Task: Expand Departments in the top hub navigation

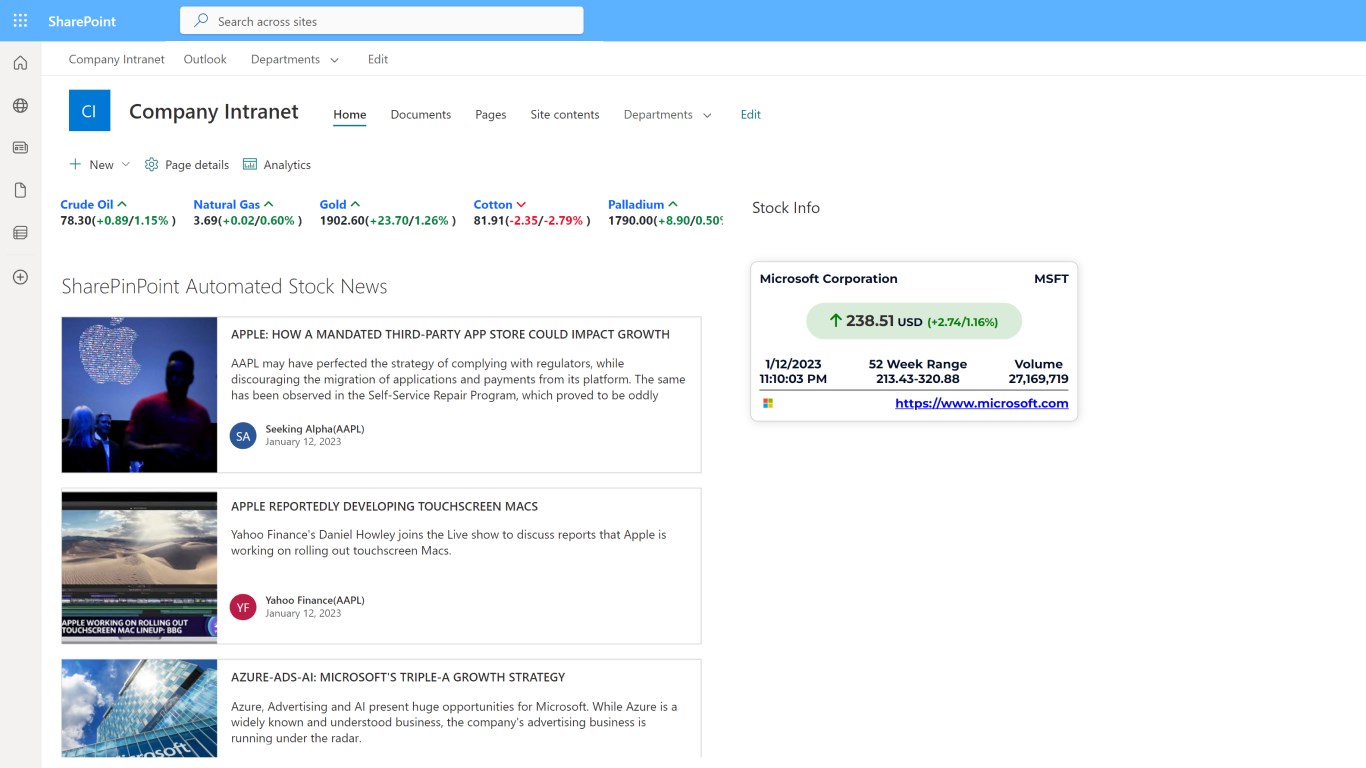Action: tap(334, 60)
